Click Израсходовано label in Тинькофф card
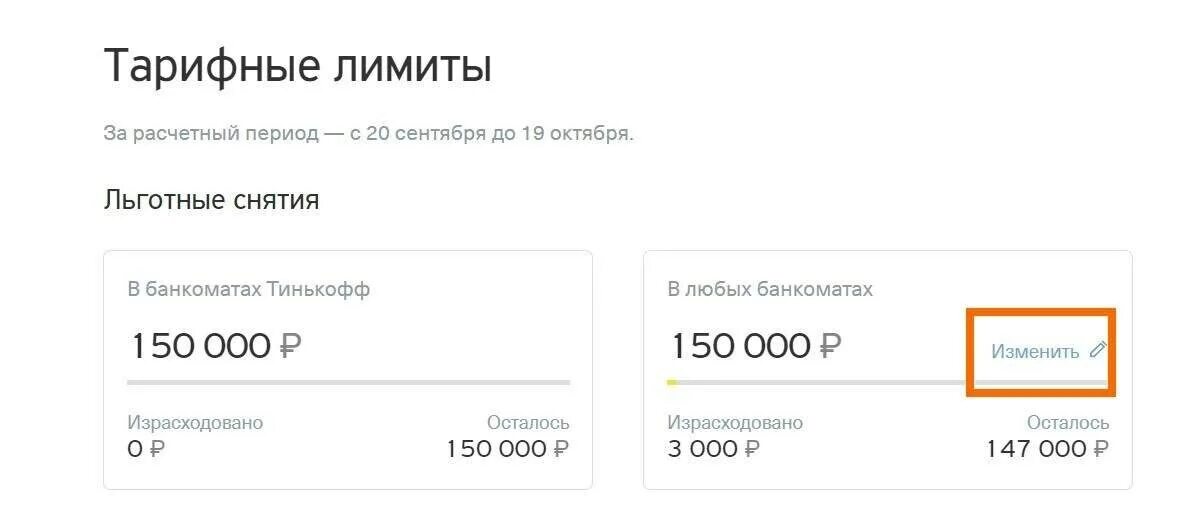Image resolution: width=1179 pixels, height=527 pixels. pos(195,423)
